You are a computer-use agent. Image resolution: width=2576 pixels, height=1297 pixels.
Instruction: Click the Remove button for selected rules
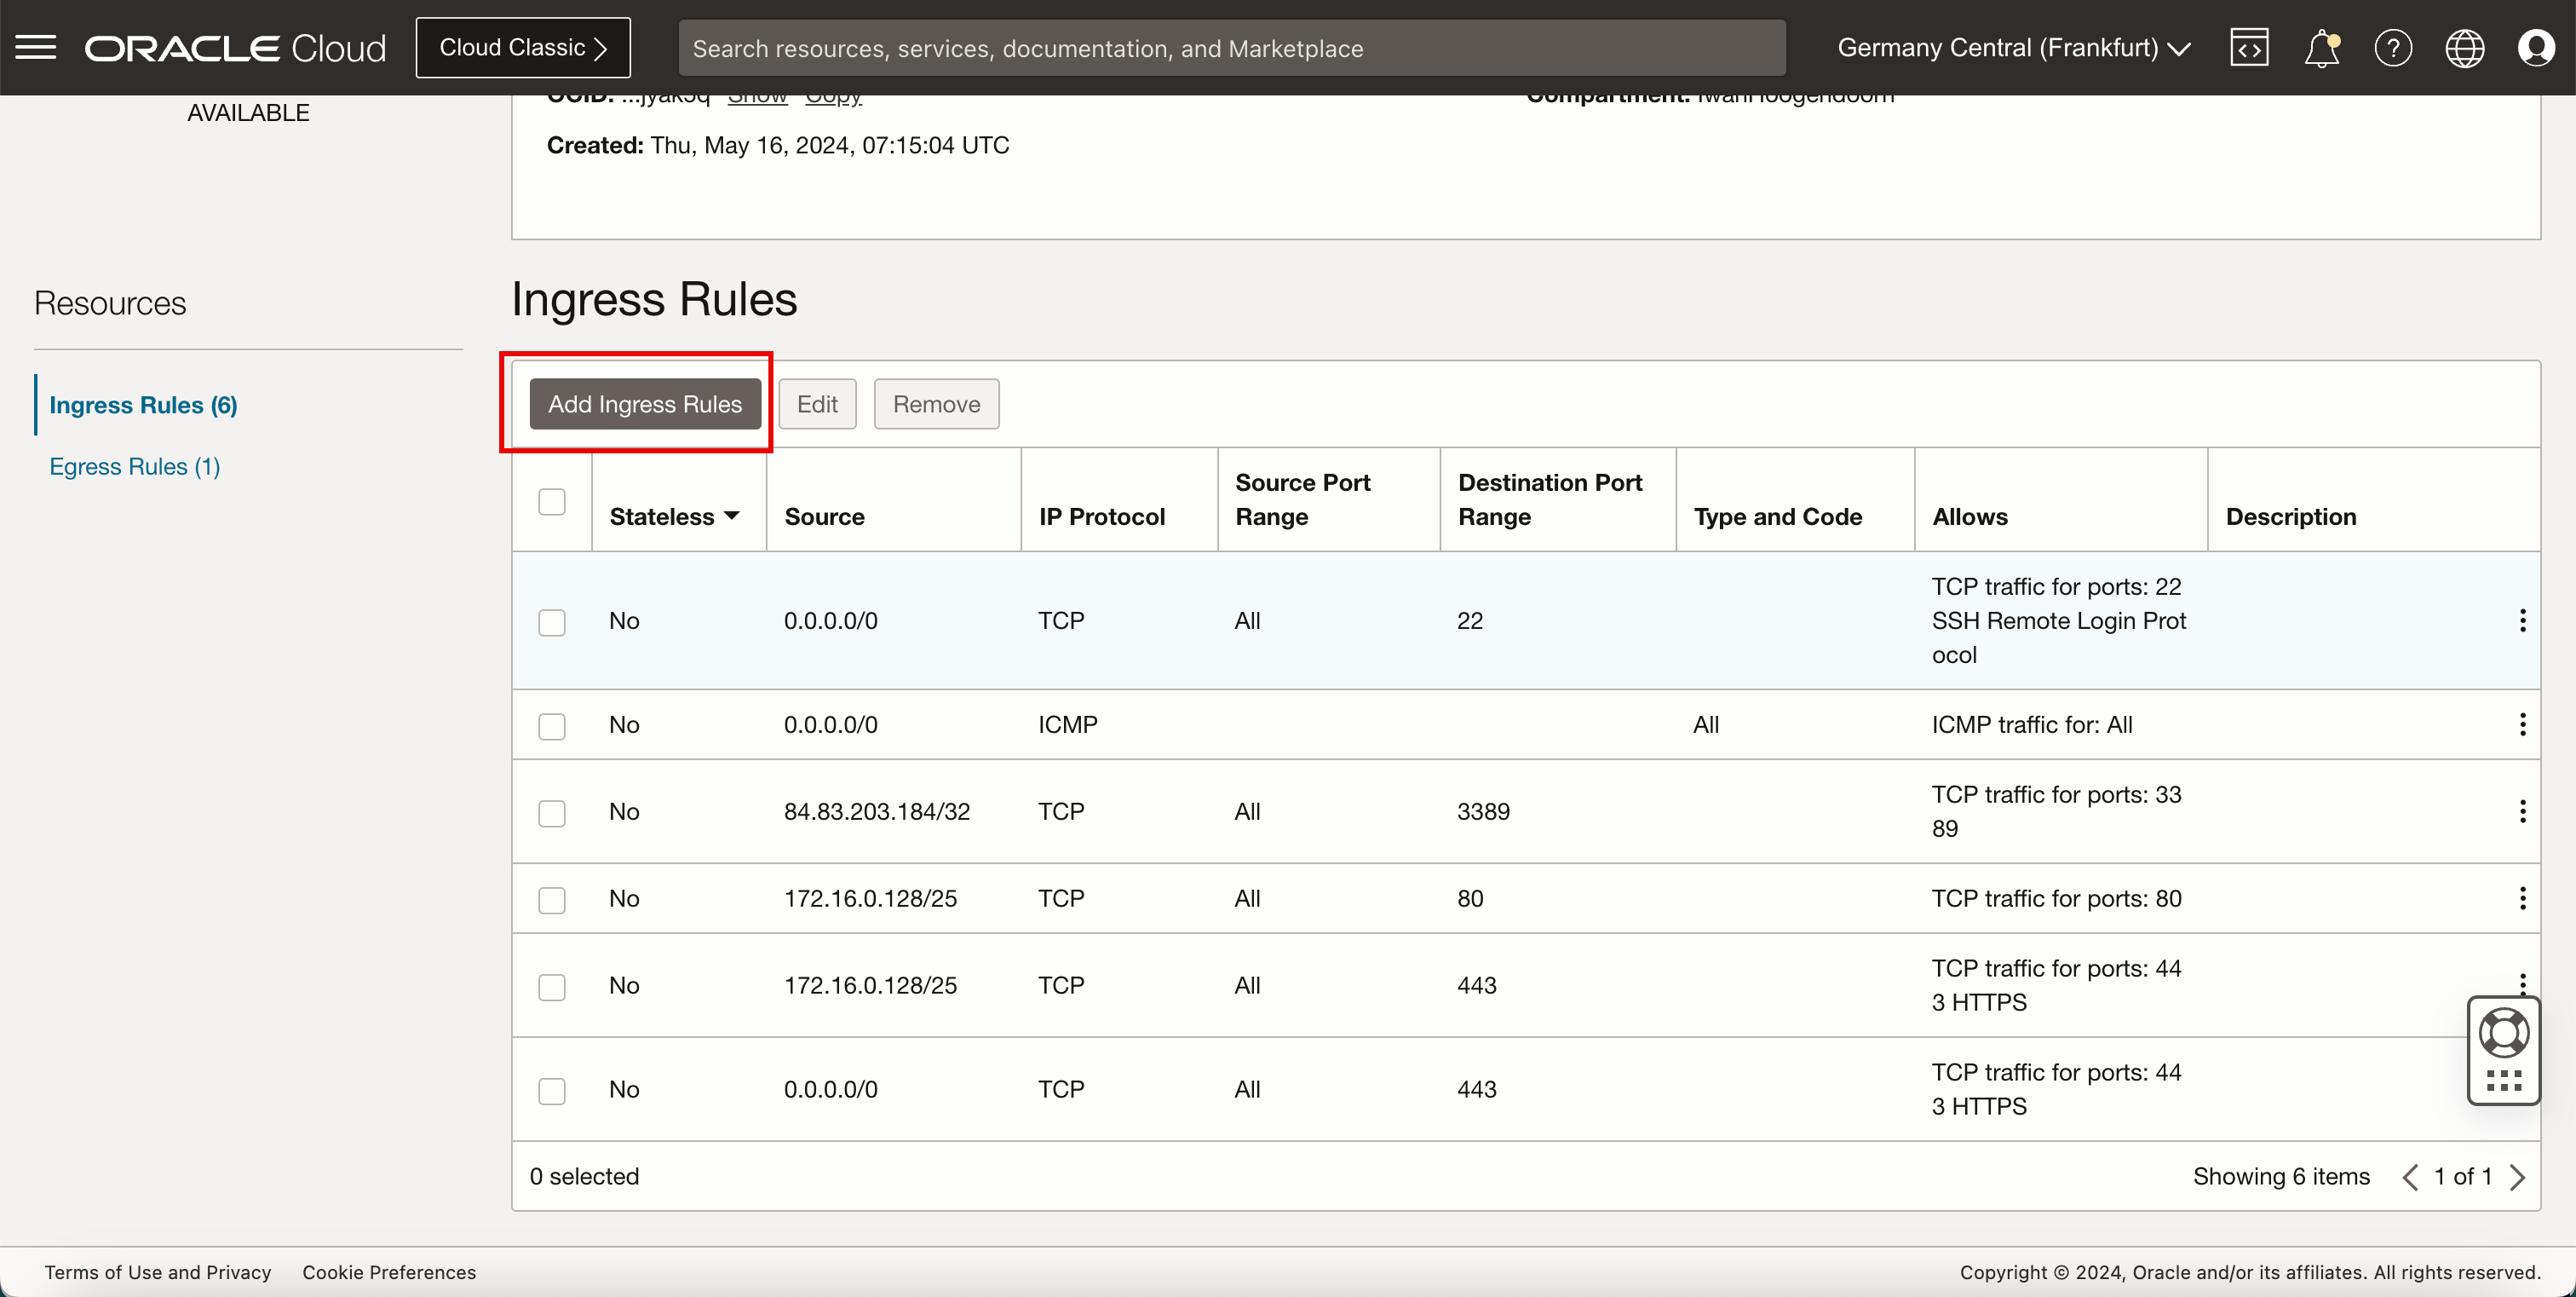tap(936, 402)
